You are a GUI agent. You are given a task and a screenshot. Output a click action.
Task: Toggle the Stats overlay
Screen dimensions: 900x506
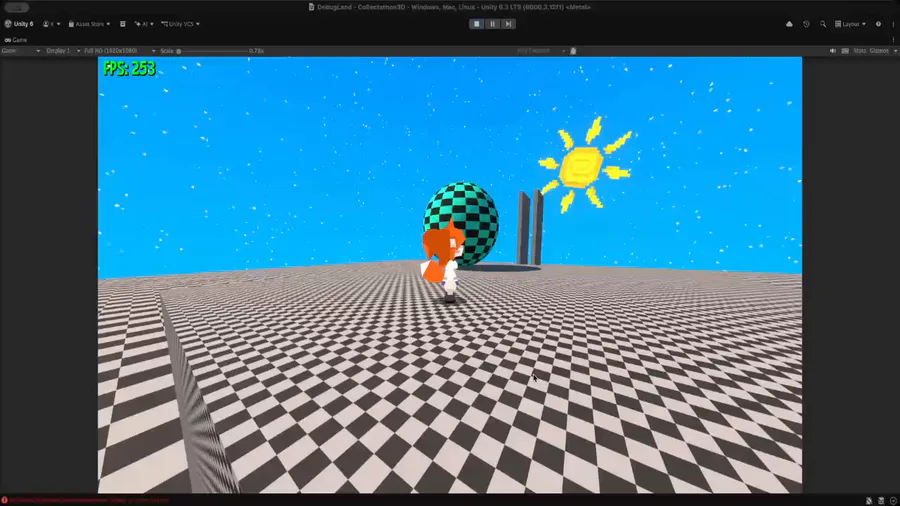[859, 51]
